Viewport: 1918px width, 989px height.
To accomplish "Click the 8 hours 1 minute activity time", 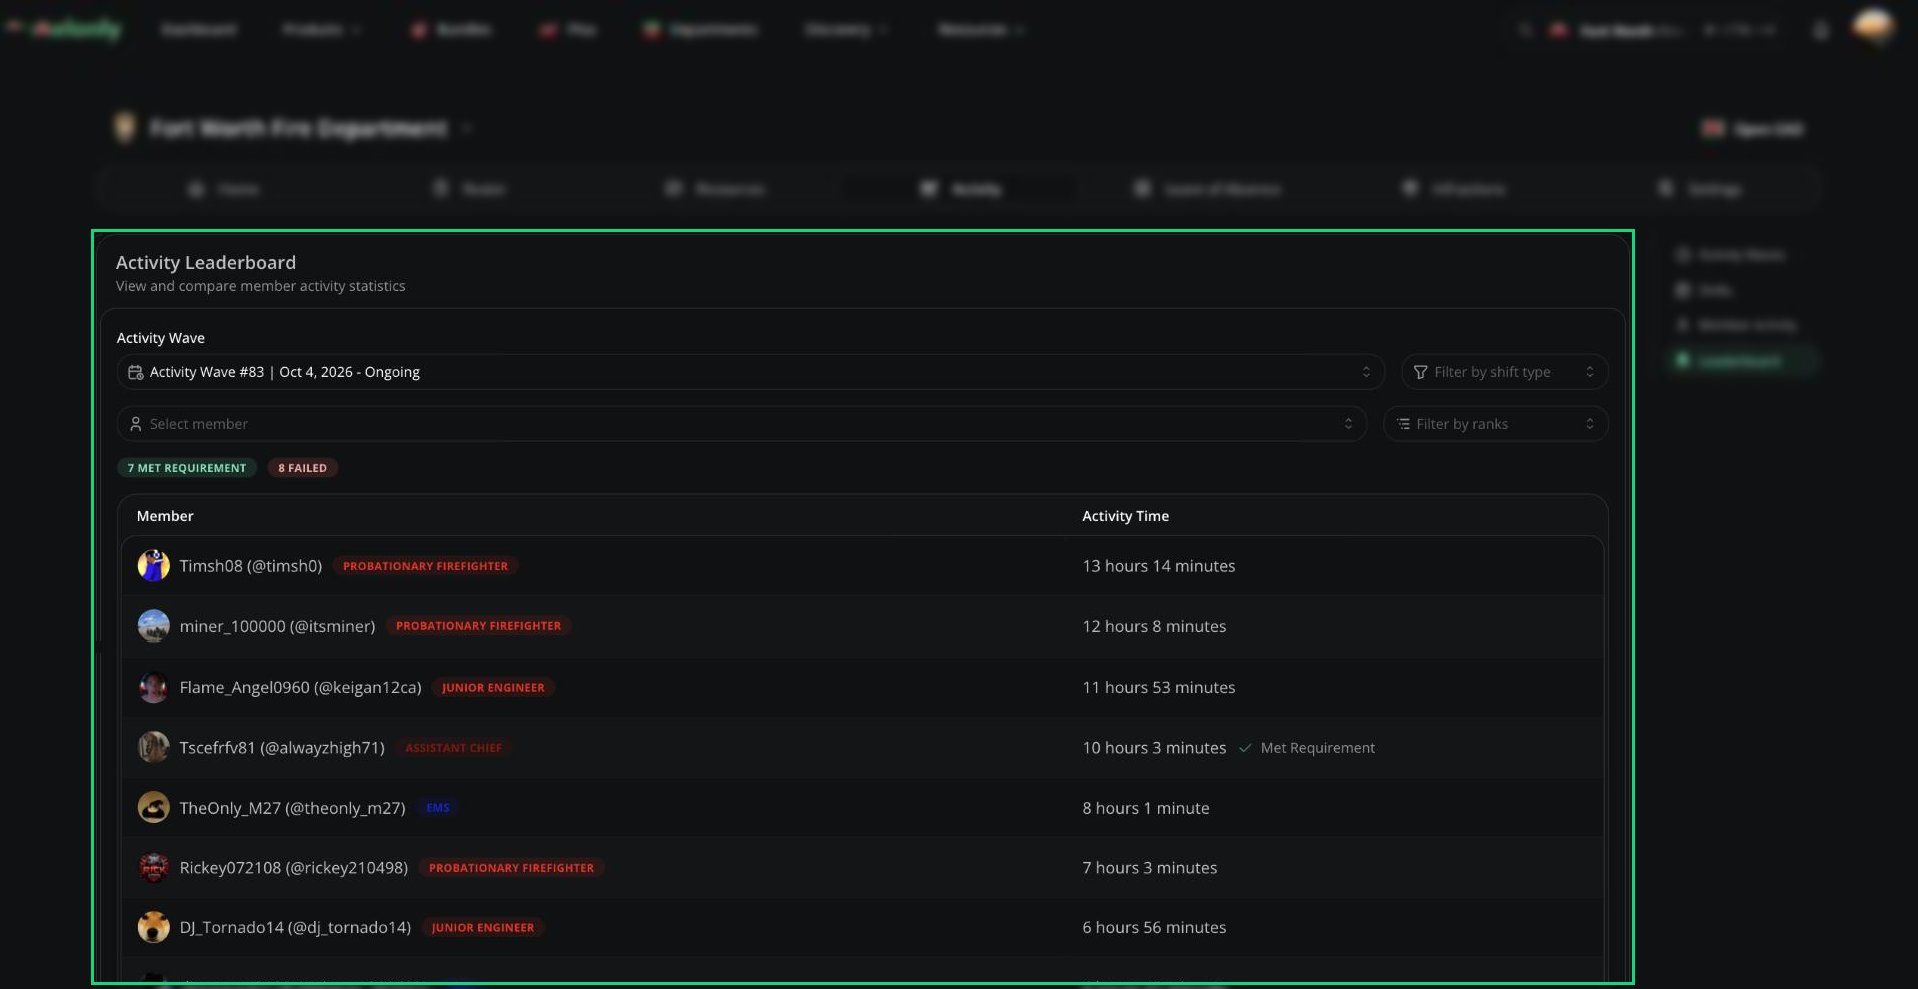I will tap(1146, 808).
